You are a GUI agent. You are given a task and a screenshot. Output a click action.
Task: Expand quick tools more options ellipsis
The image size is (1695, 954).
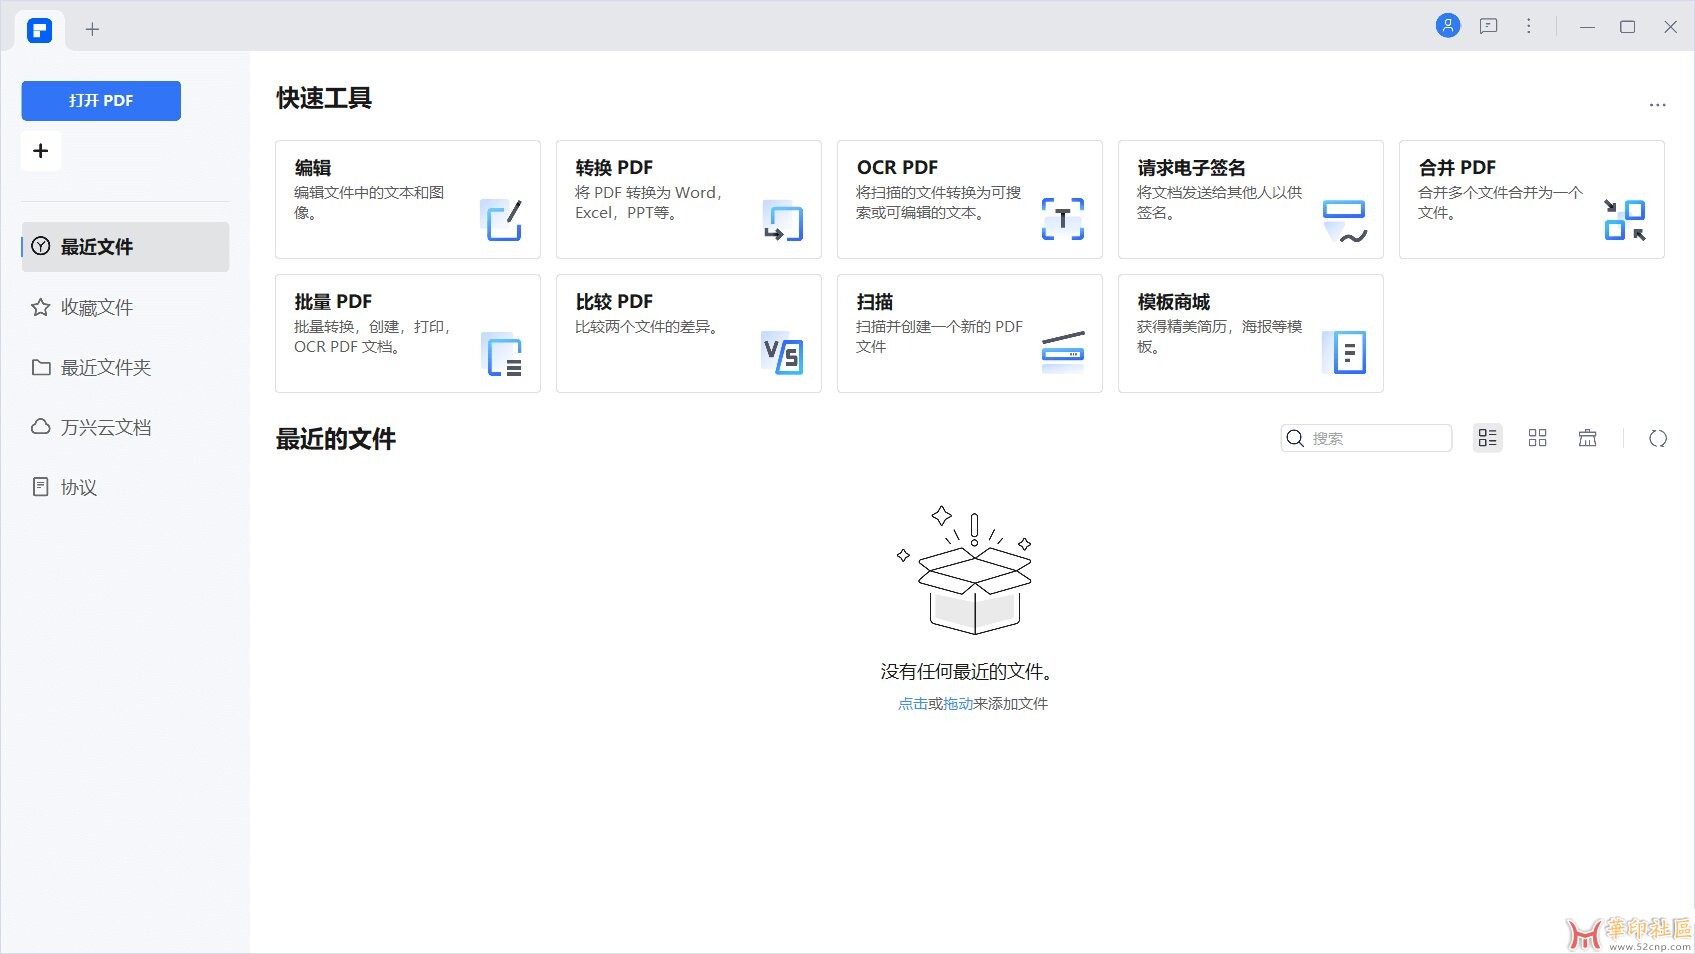(x=1657, y=105)
